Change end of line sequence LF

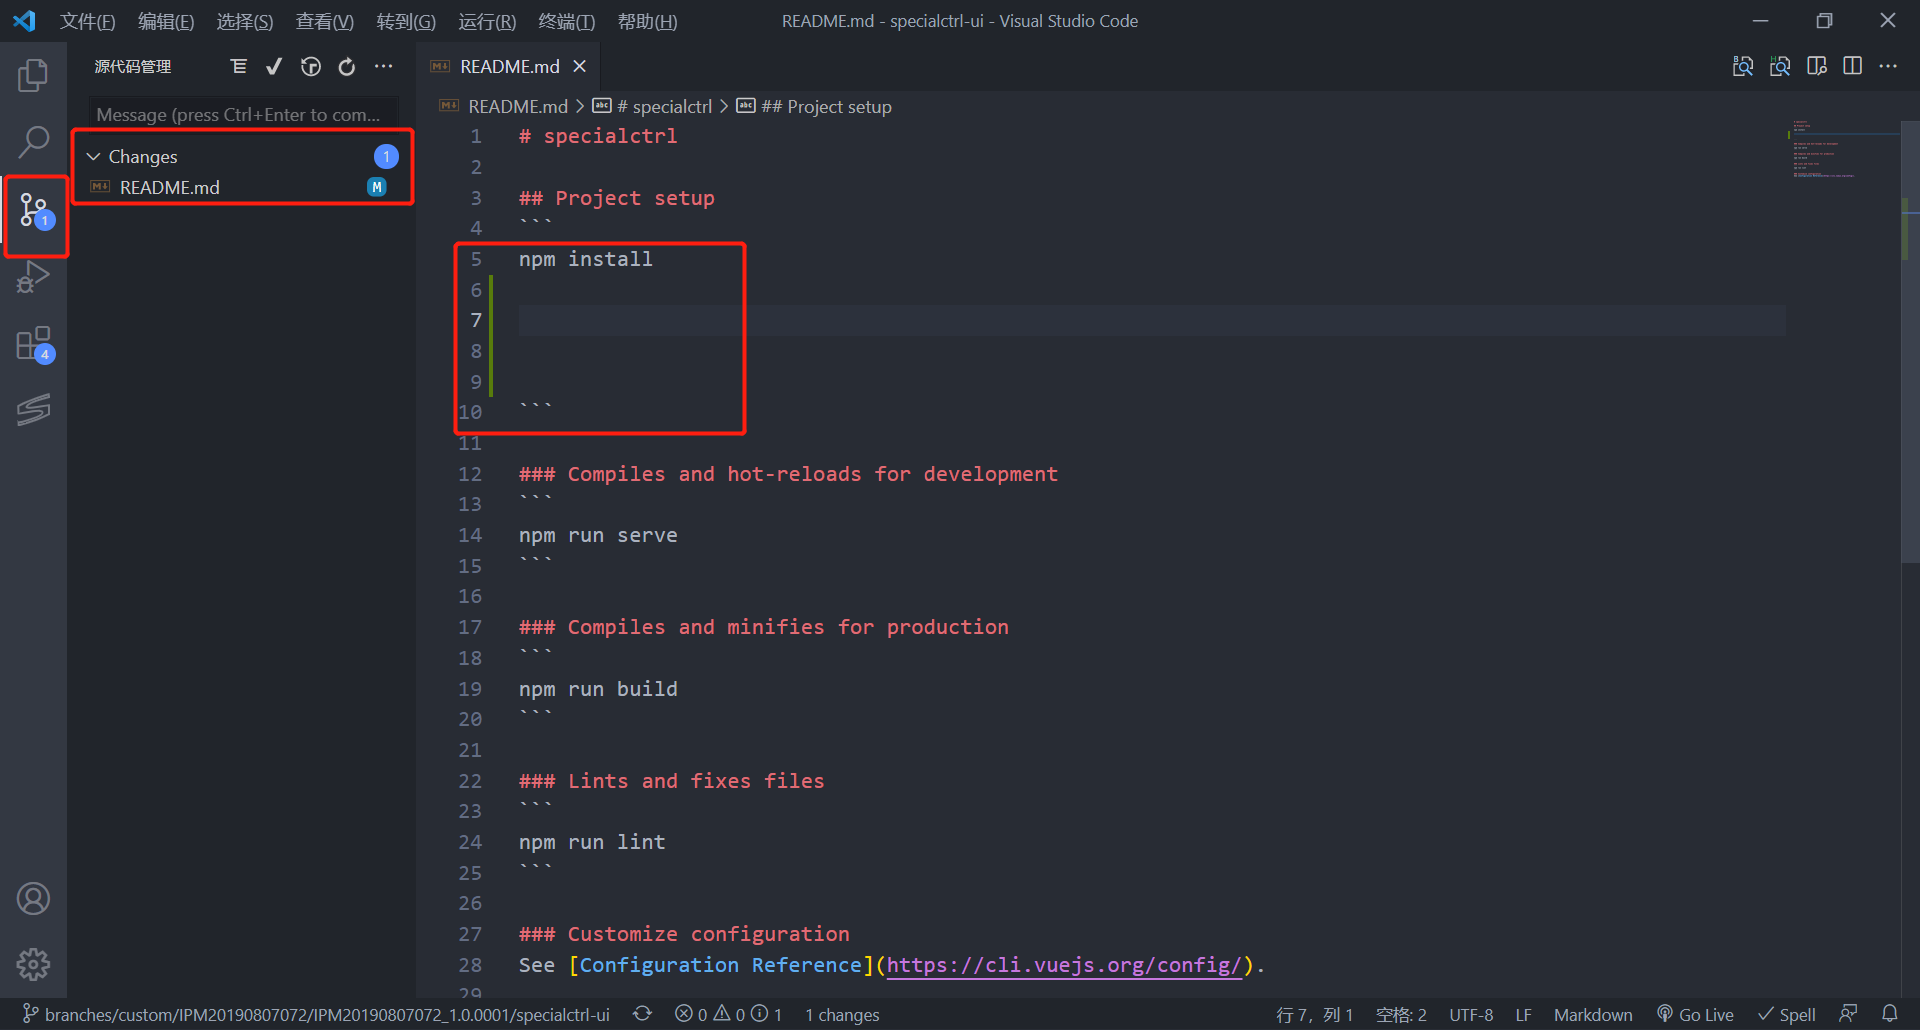point(1523,1014)
